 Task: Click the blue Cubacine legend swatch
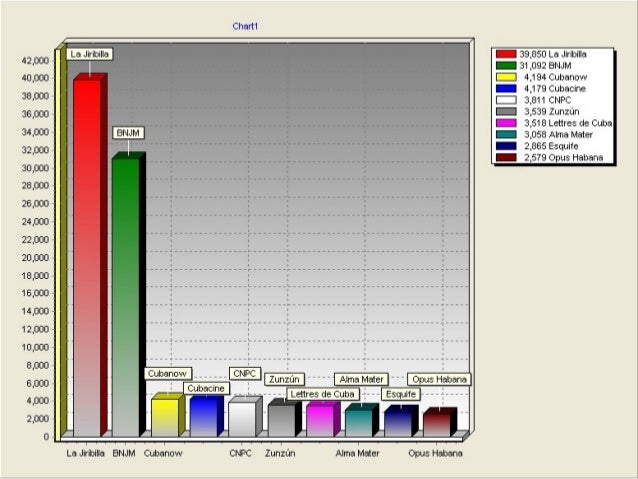(x=506, y=88)
